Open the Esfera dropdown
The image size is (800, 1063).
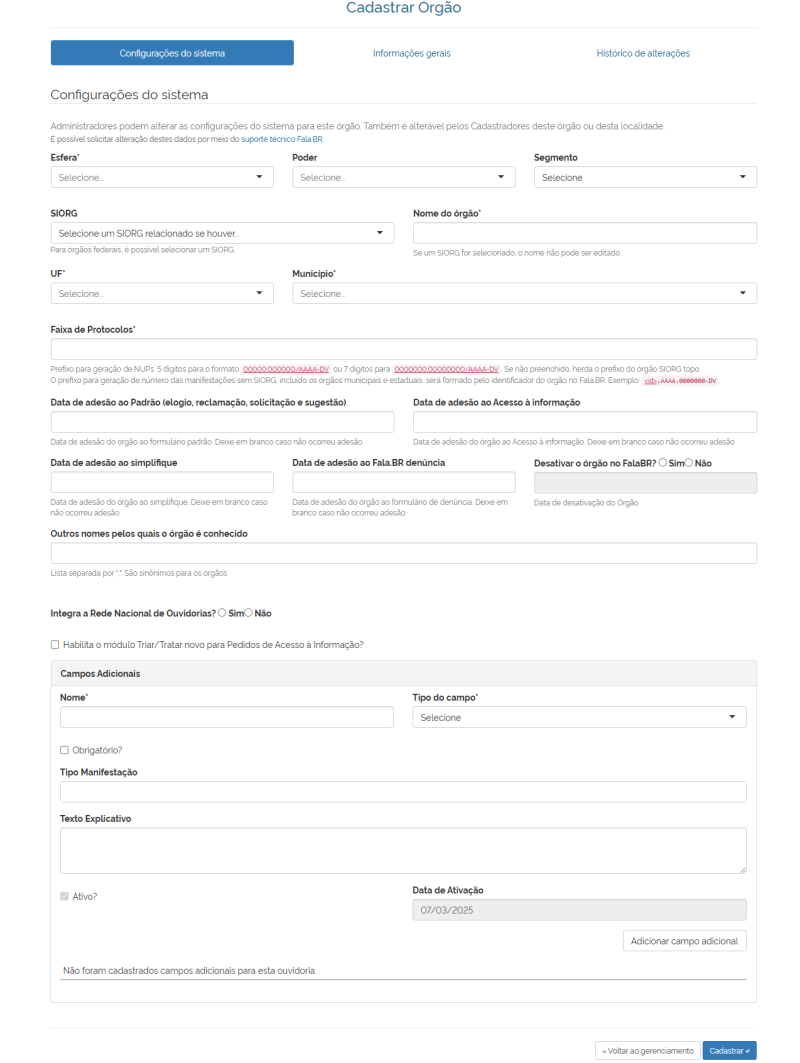[162, 177]
